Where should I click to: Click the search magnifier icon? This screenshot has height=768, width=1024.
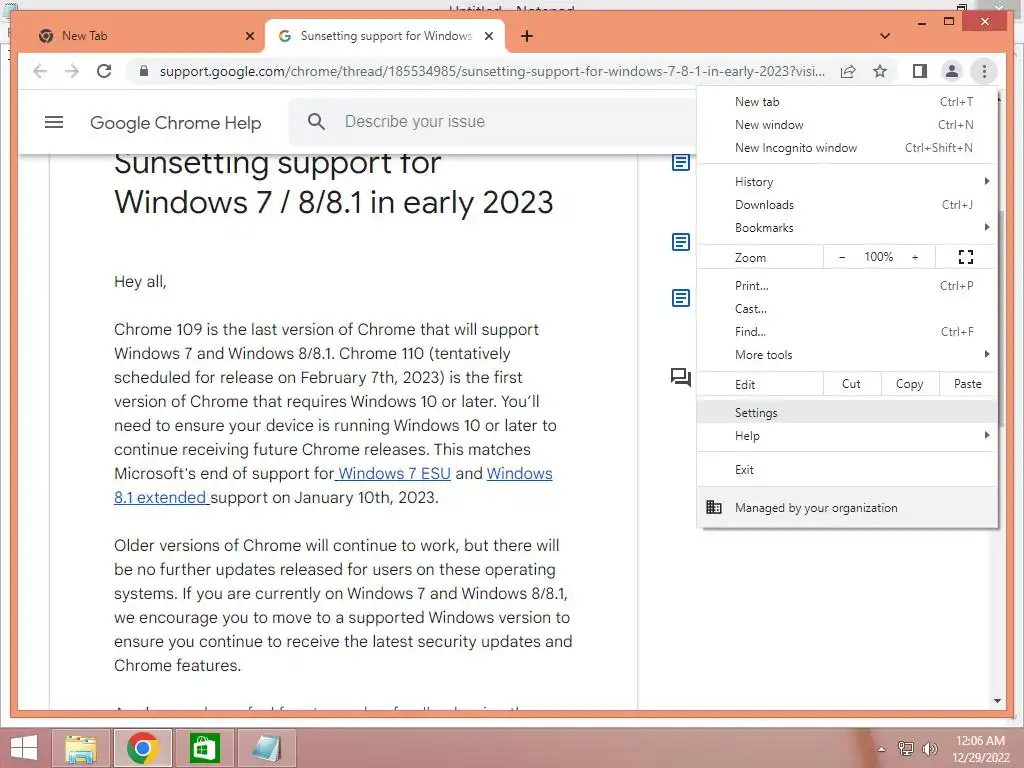(x=316, y=121)
